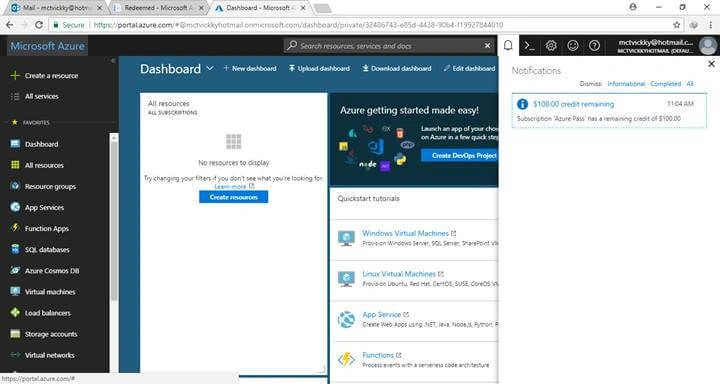Image resolution: width=720 pixels, height=384 pixels.
Task: Click the Create DevOps Project button
Action: click(460, 156)
